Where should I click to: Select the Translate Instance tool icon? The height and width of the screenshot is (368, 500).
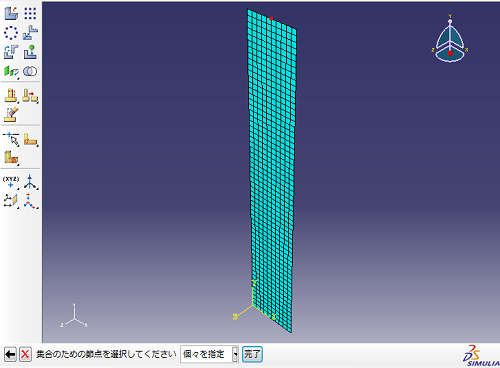30,33
